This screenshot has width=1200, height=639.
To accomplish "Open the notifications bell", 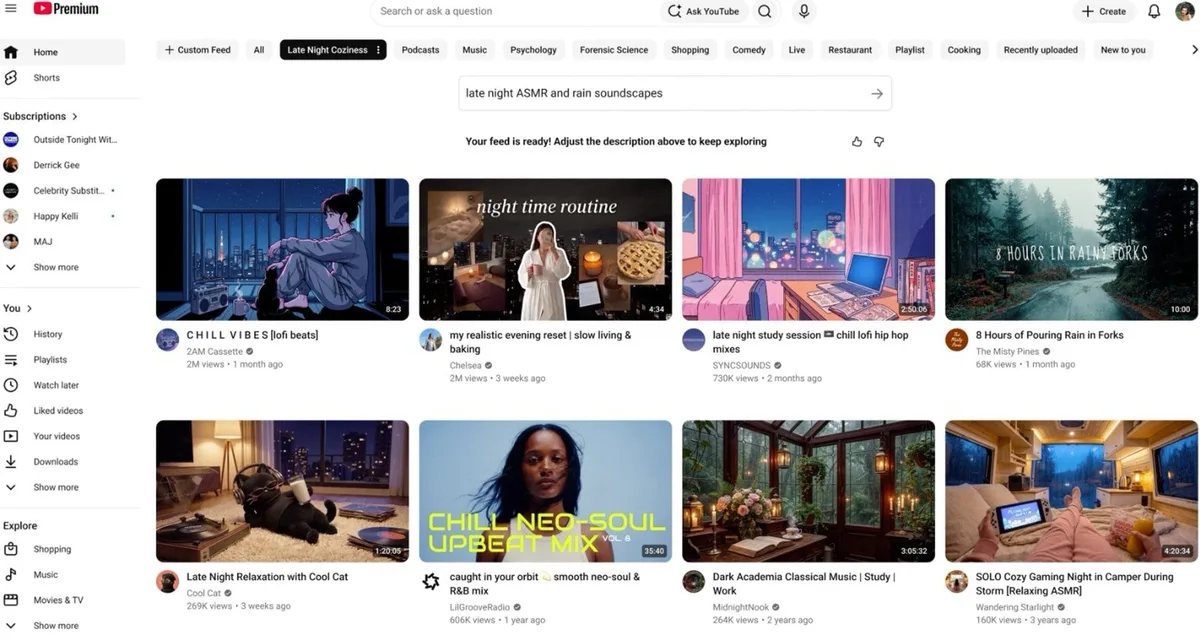I will pos(1154,11).
